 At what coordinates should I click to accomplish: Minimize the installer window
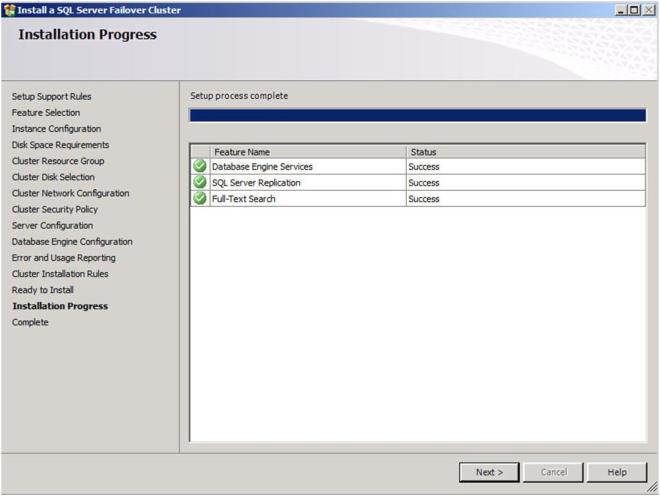tap(620, 9)
